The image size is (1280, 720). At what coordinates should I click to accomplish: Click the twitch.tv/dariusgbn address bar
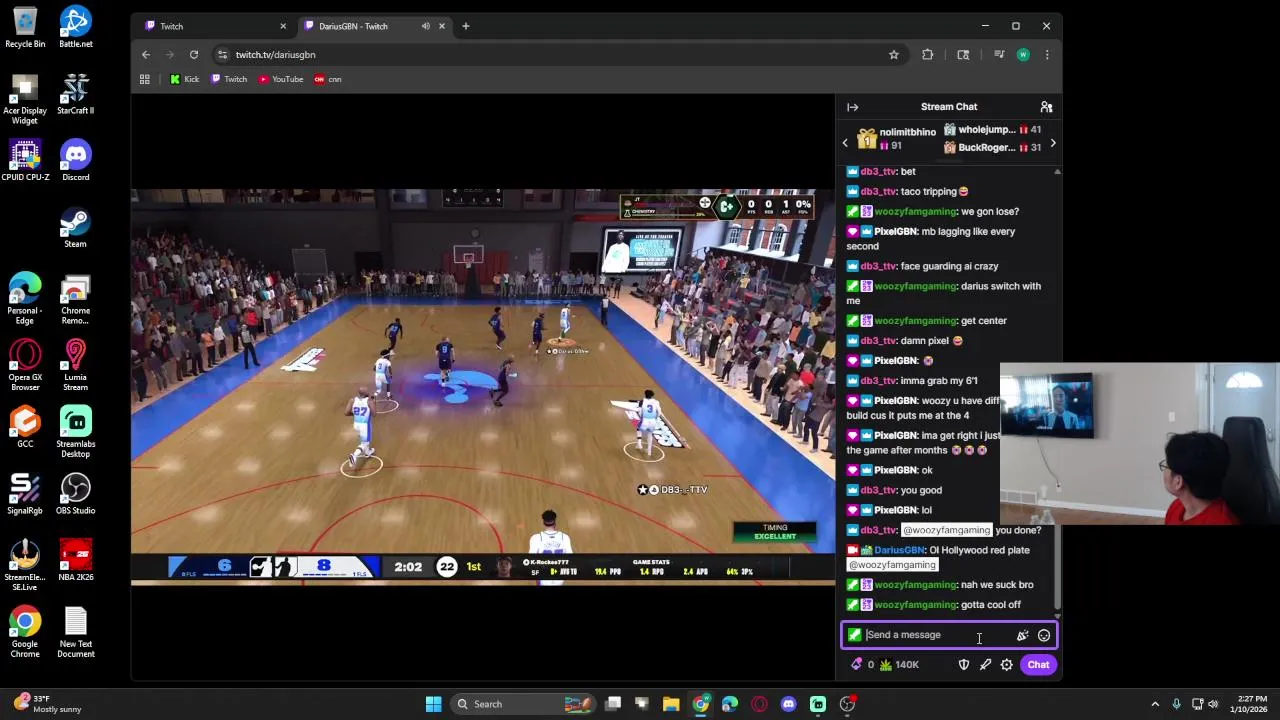(550, 55)
